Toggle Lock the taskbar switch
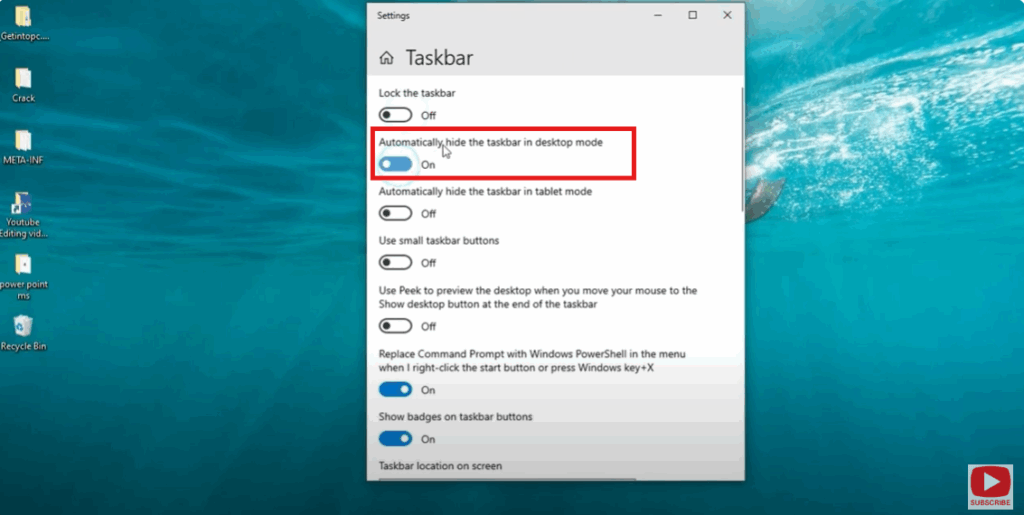This screenshot has height=515, width=1024. (x=396, y=116)
